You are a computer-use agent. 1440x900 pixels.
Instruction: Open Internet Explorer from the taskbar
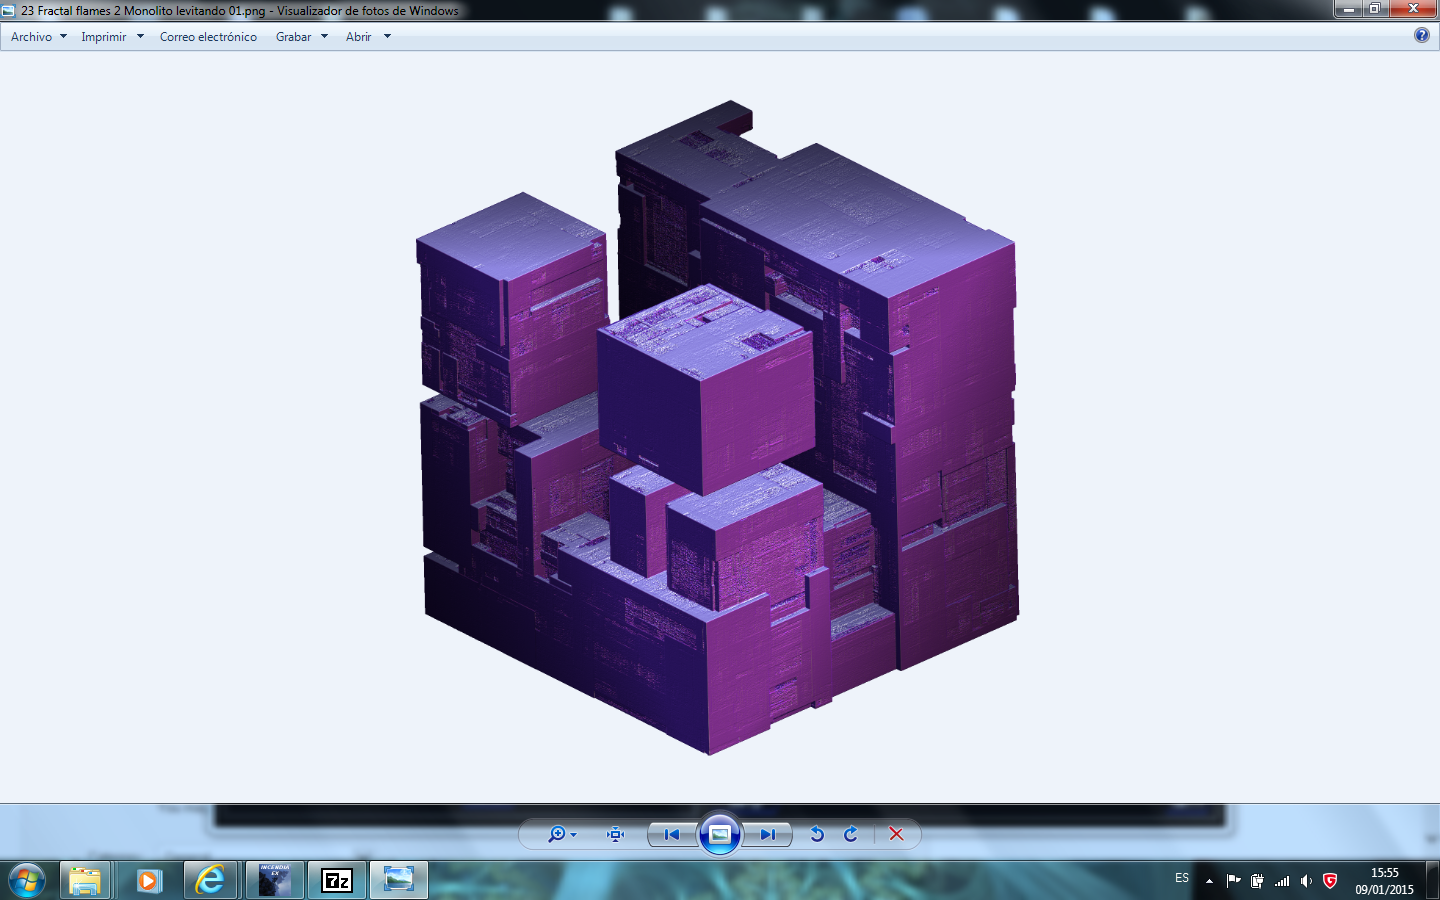210,881
